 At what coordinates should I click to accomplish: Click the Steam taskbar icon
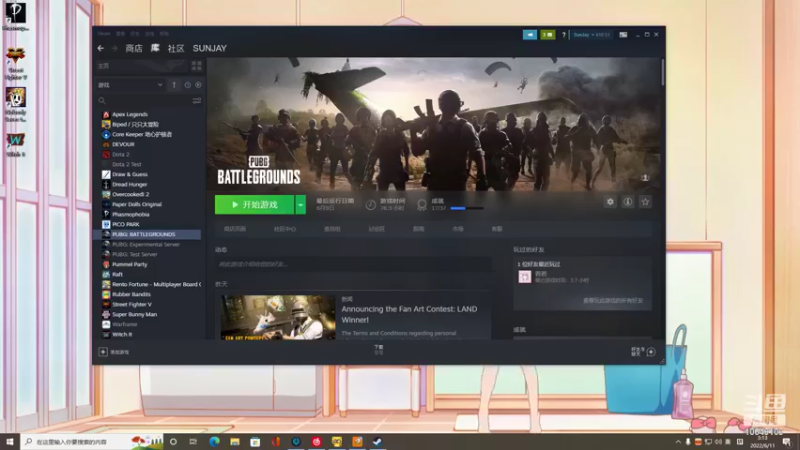pyautogui.click(x=378, y=441)
